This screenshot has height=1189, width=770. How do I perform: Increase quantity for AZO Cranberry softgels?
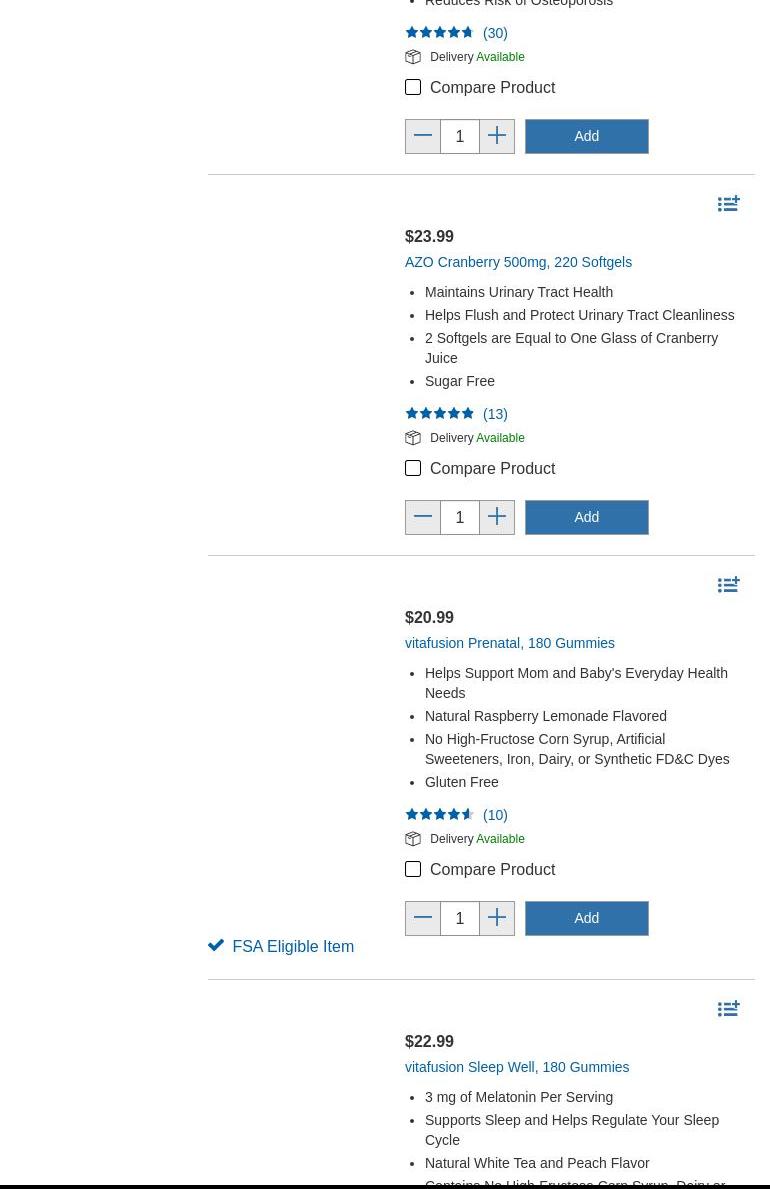point(497,517)
